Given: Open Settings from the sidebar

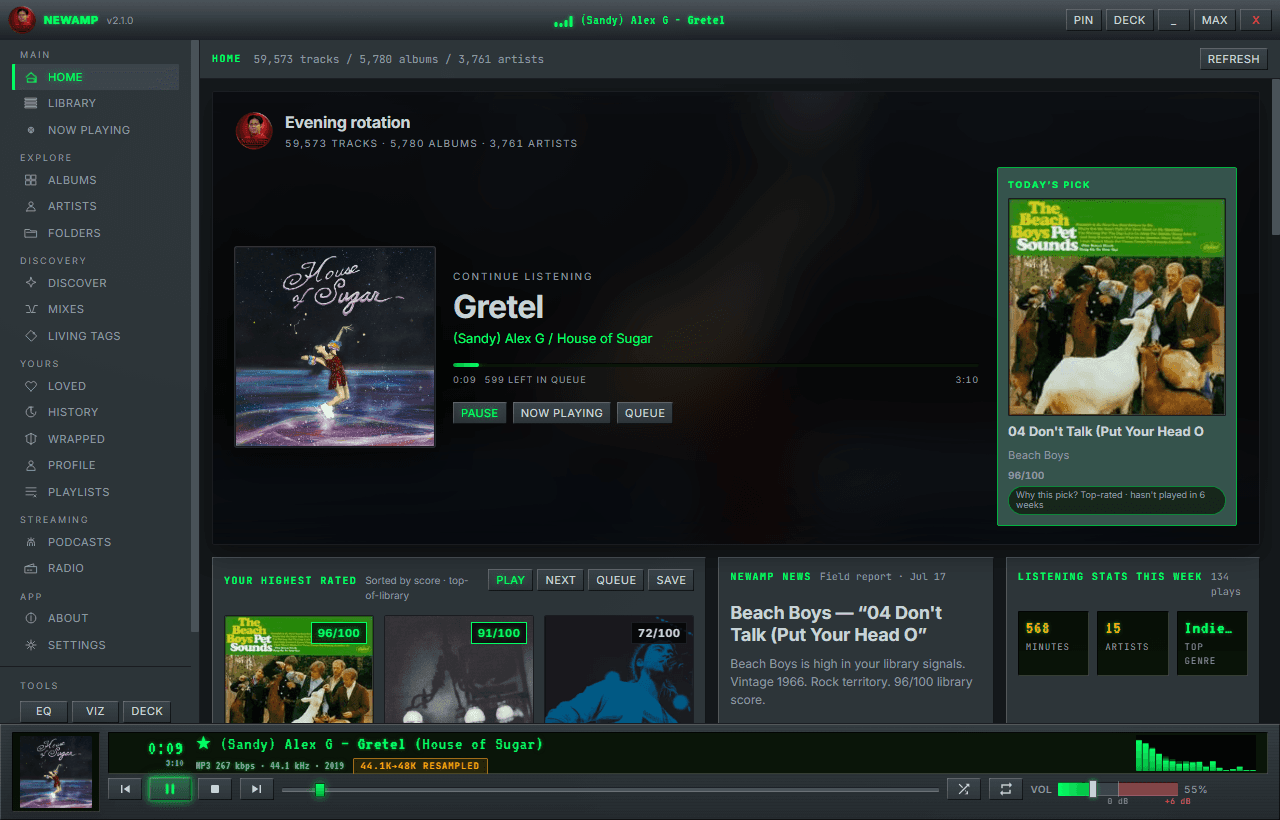Looking at the screenshot, I should (96, 645).
